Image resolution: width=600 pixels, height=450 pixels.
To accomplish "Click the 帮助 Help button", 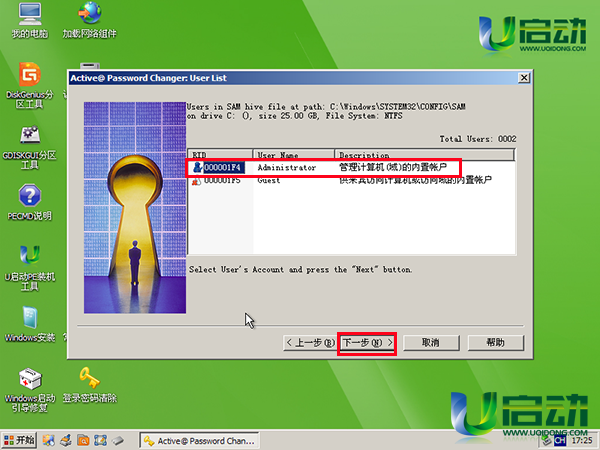I will coord(496,343).
